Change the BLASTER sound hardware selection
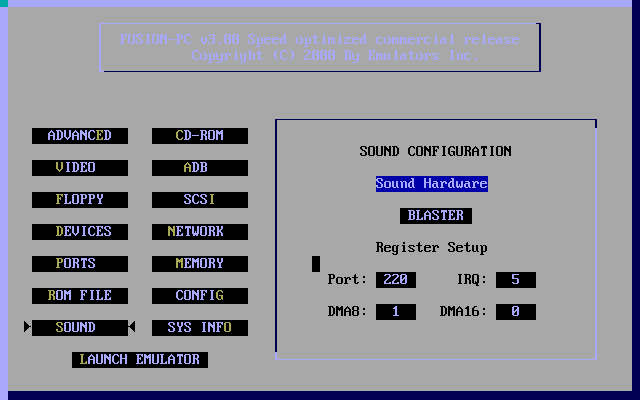The height and width of the screenshot is (400, 640). [436, 216]
